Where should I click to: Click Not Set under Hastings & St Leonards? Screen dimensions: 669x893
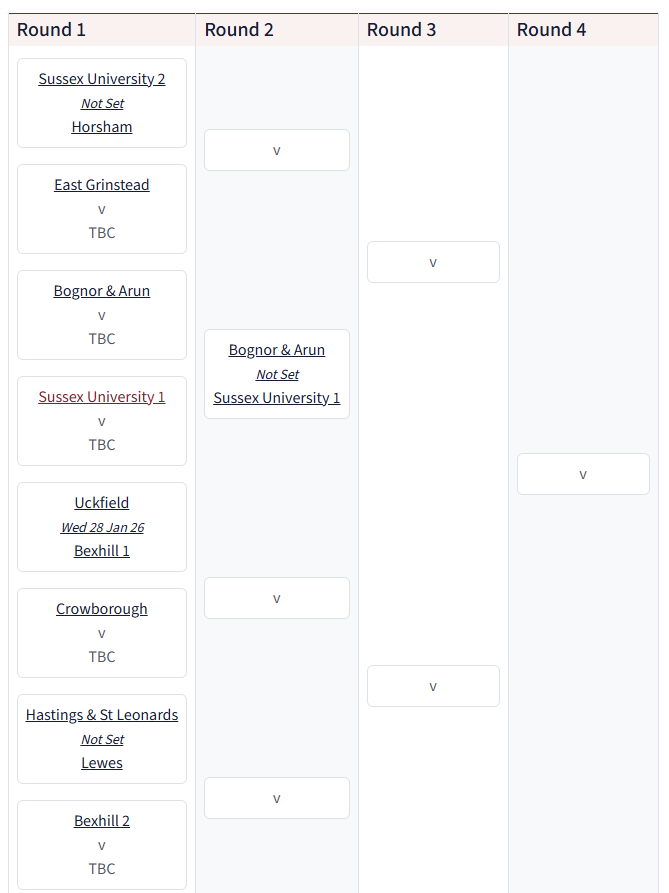pyautogui.click(x=102, y=739)
